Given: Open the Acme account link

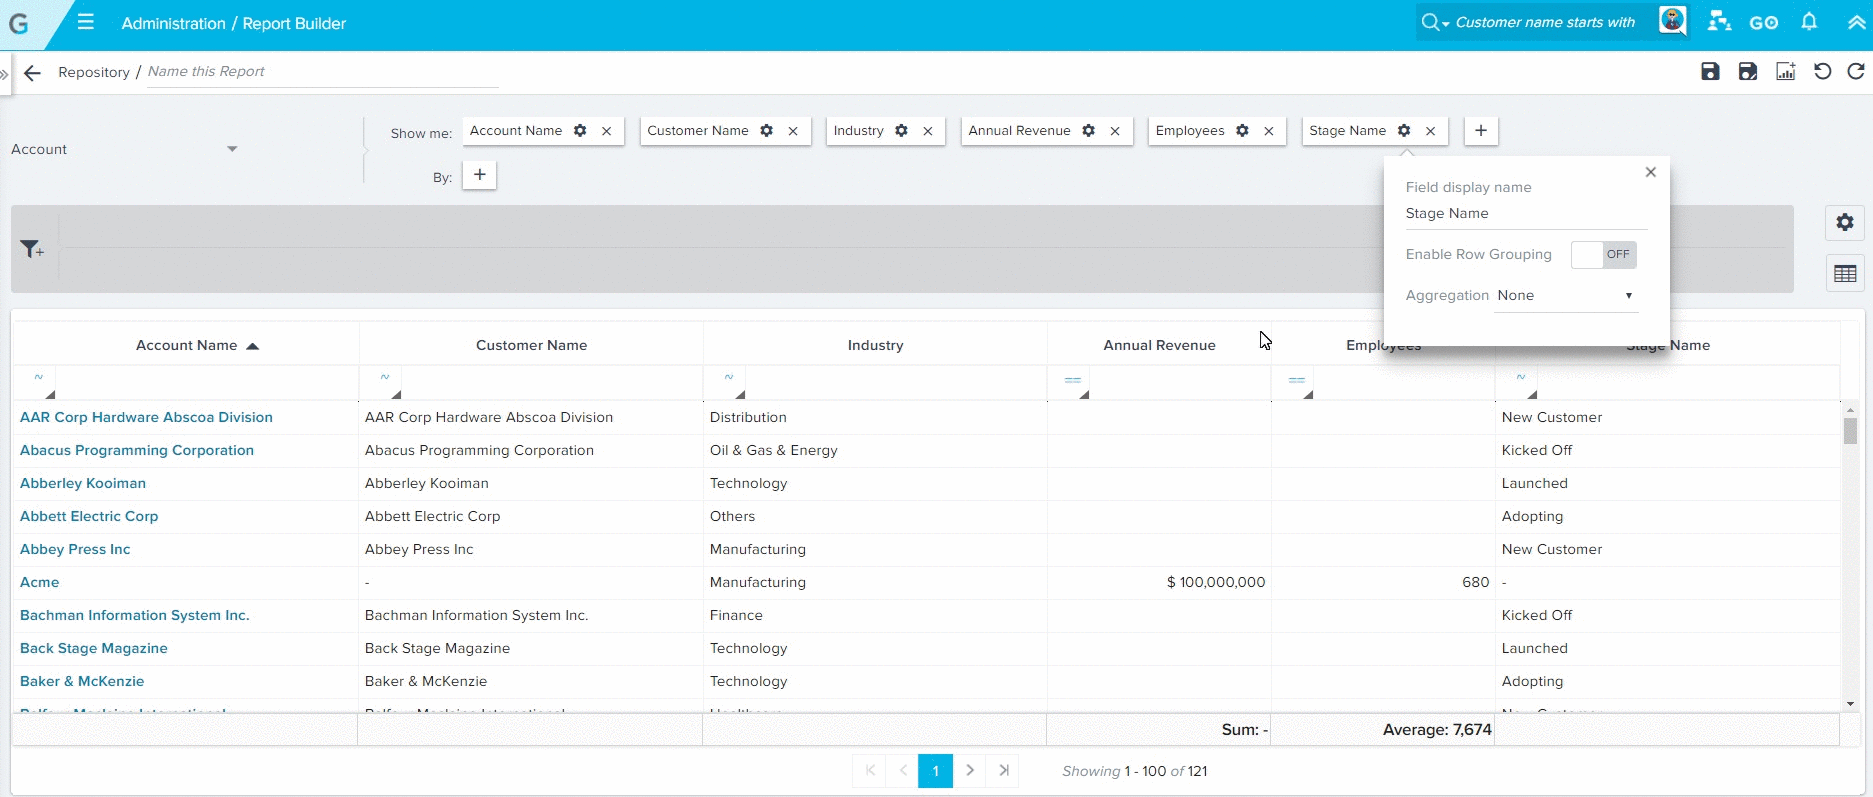Looking at the screenshot, I should (40, 582).
